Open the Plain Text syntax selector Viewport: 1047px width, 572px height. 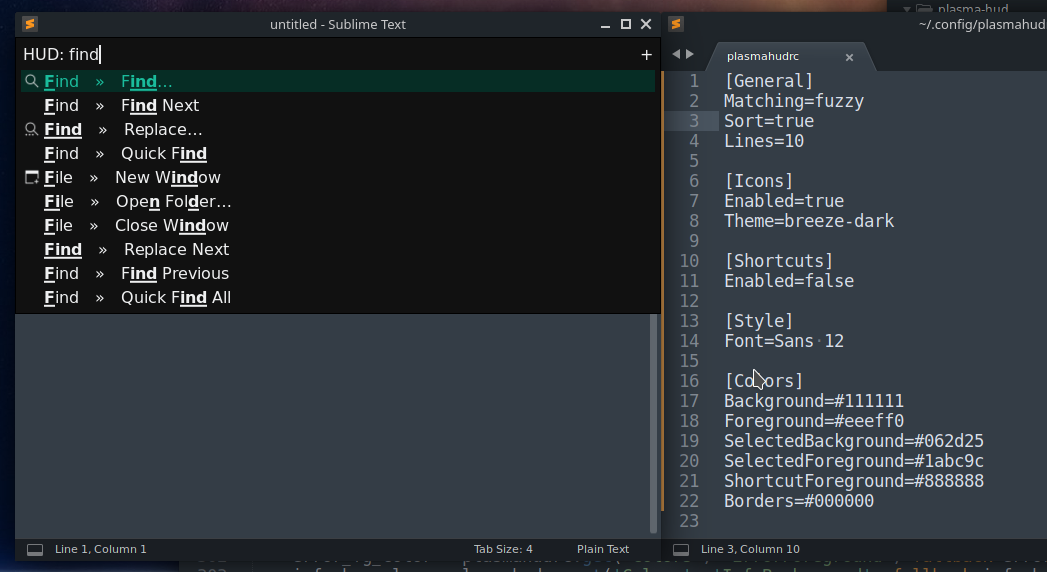(x=602, y=549)
